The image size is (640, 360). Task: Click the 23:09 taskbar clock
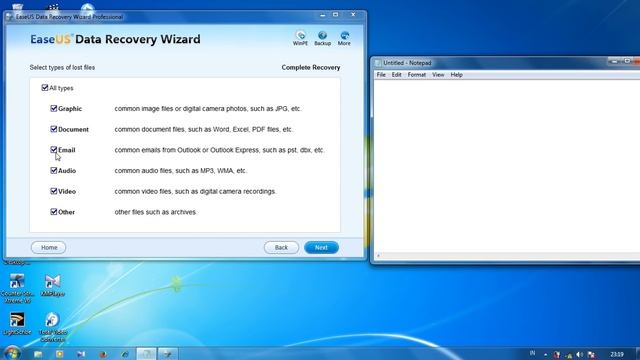pos(617,354)
